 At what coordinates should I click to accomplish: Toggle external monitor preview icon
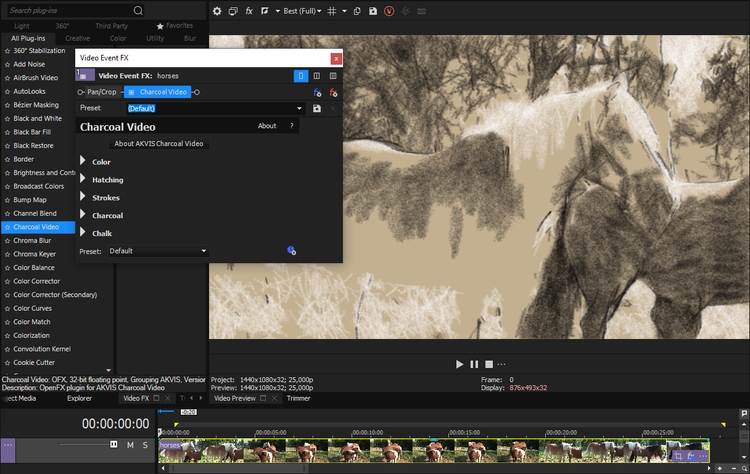(233, 11)
